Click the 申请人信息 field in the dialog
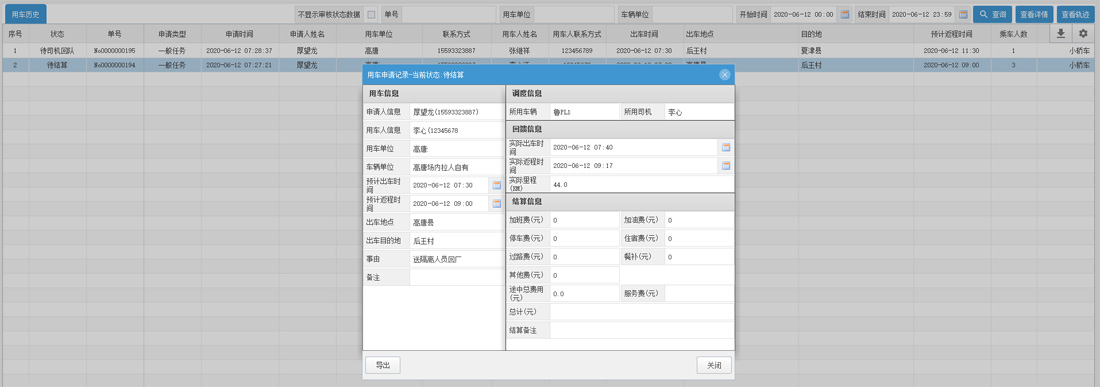 [x=456, y=111]
